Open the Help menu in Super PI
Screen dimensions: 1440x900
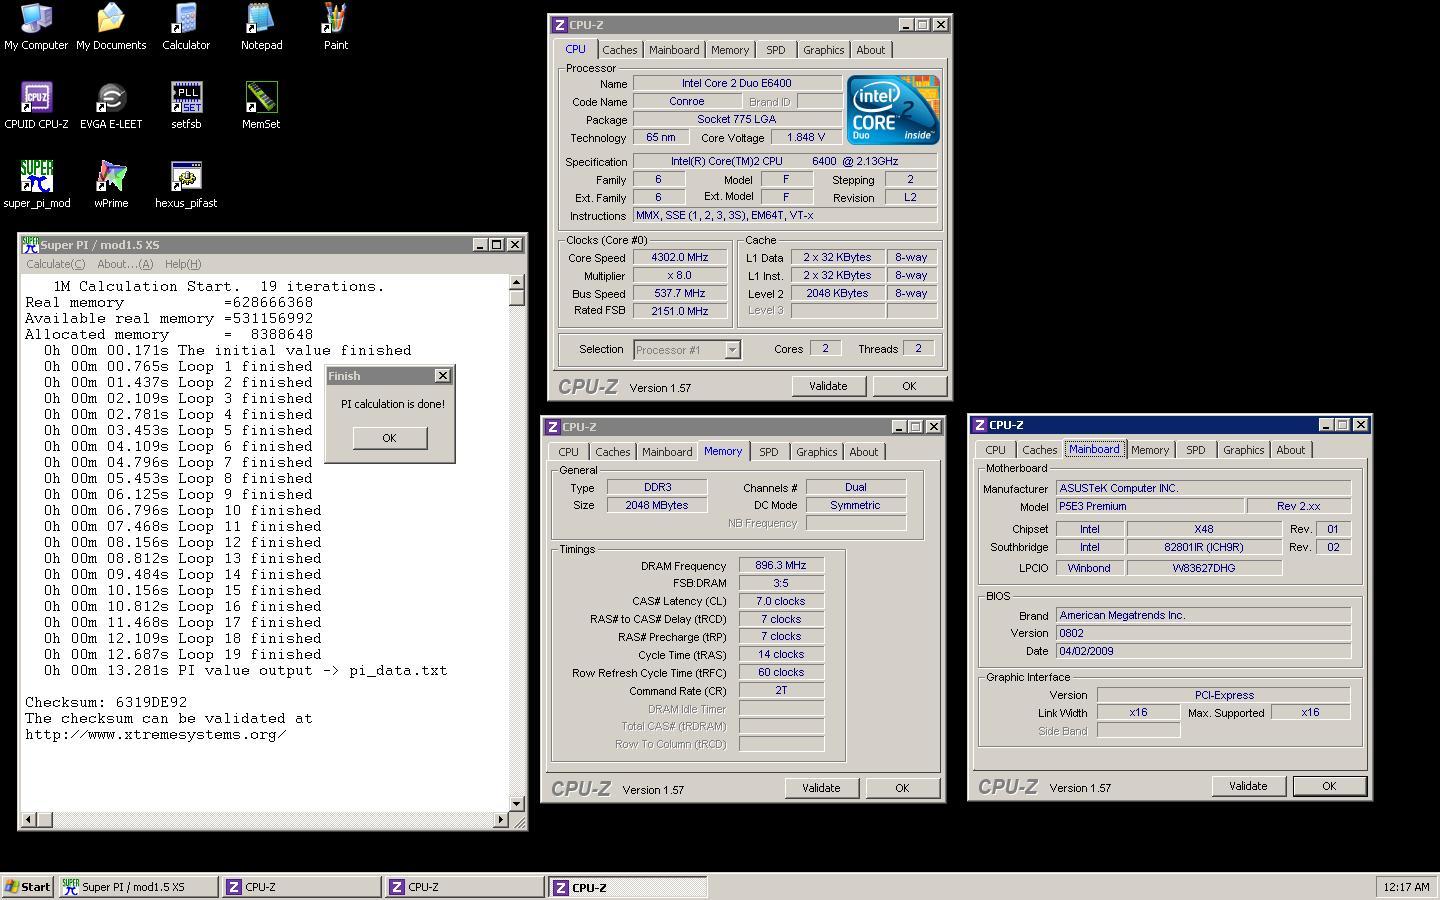click(x=183, y=264)
